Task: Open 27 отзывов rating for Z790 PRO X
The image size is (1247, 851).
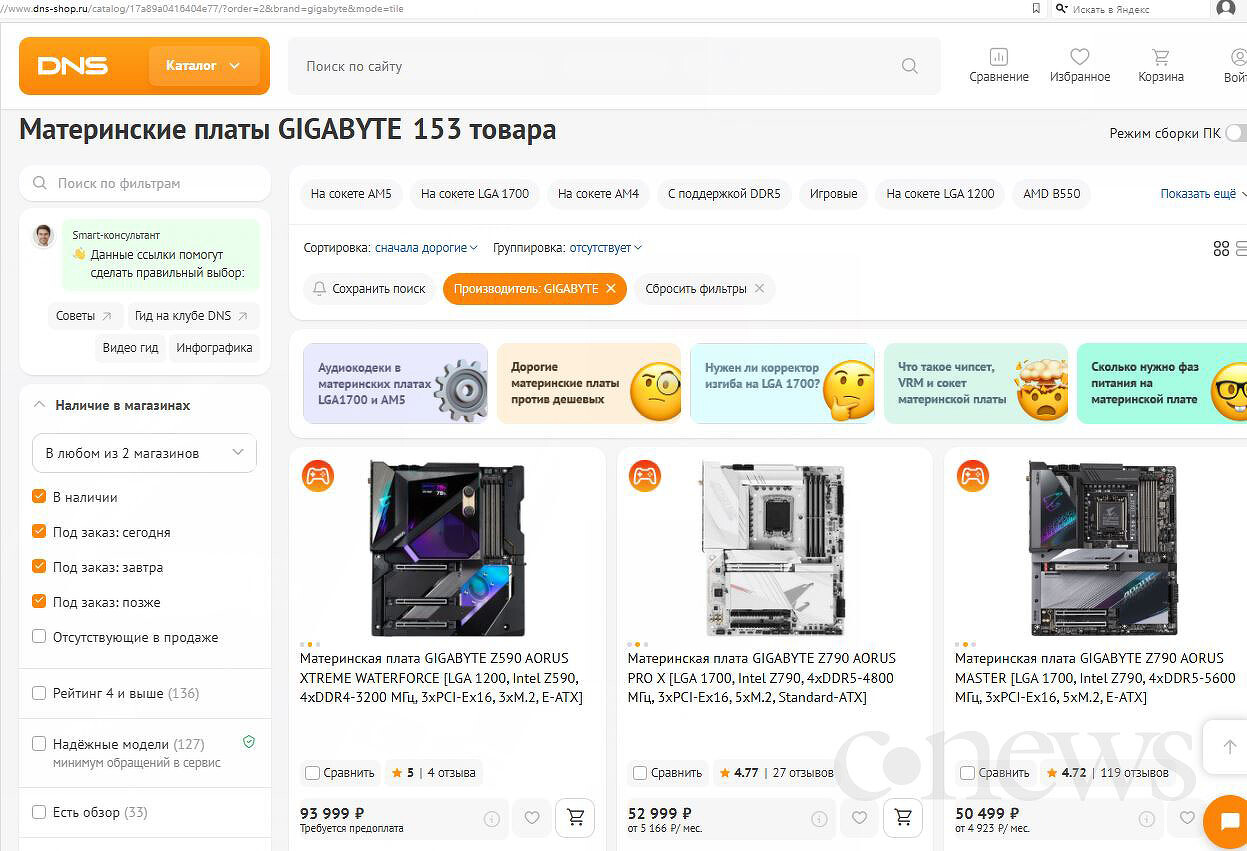Action: (776, 773)
